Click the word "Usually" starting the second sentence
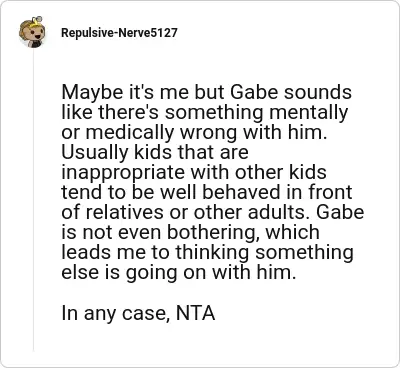This screenshot has width=400, height=368. (x=95, y=153)
